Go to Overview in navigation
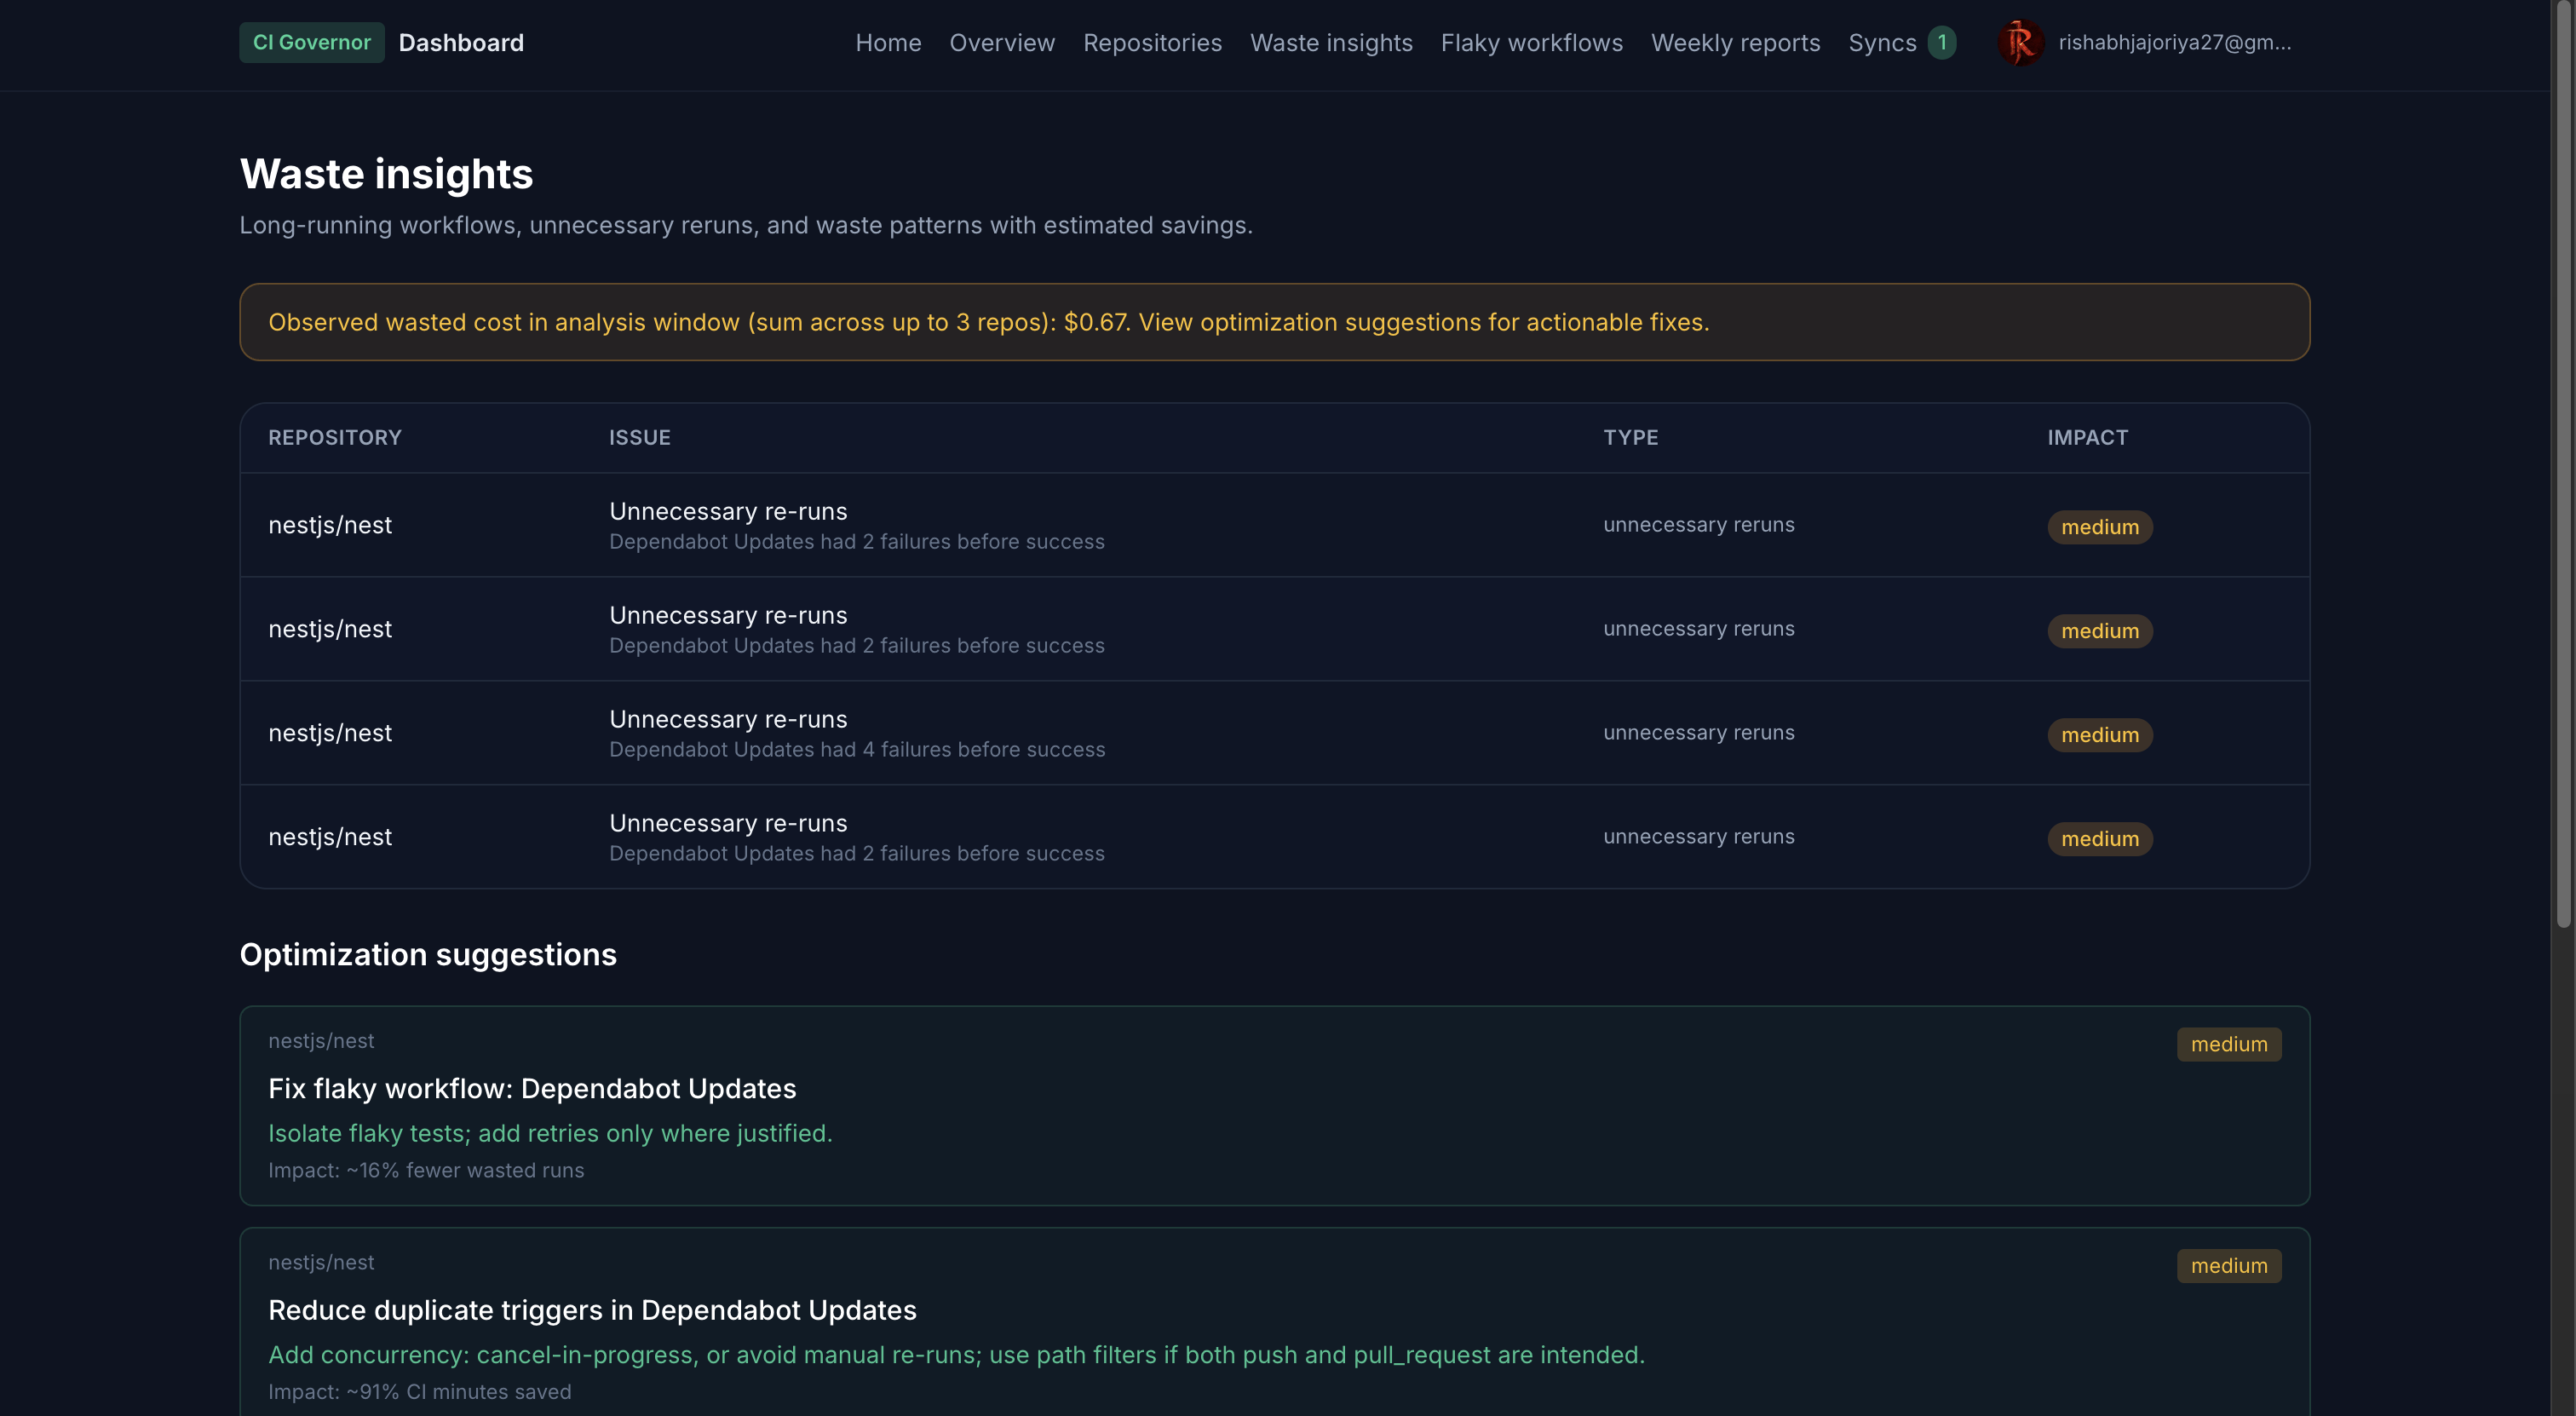This screenshot has width=2576, height=1416. tap(1001, 42)
